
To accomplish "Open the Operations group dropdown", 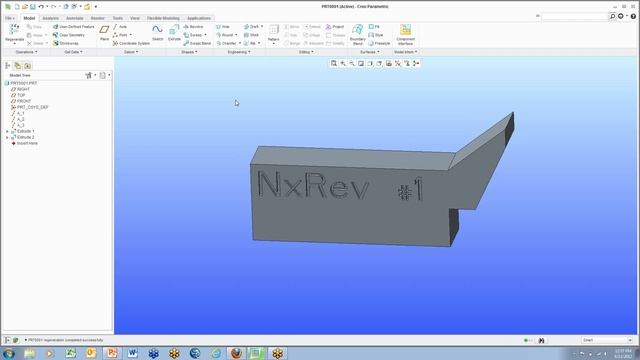I will (27, 52).
